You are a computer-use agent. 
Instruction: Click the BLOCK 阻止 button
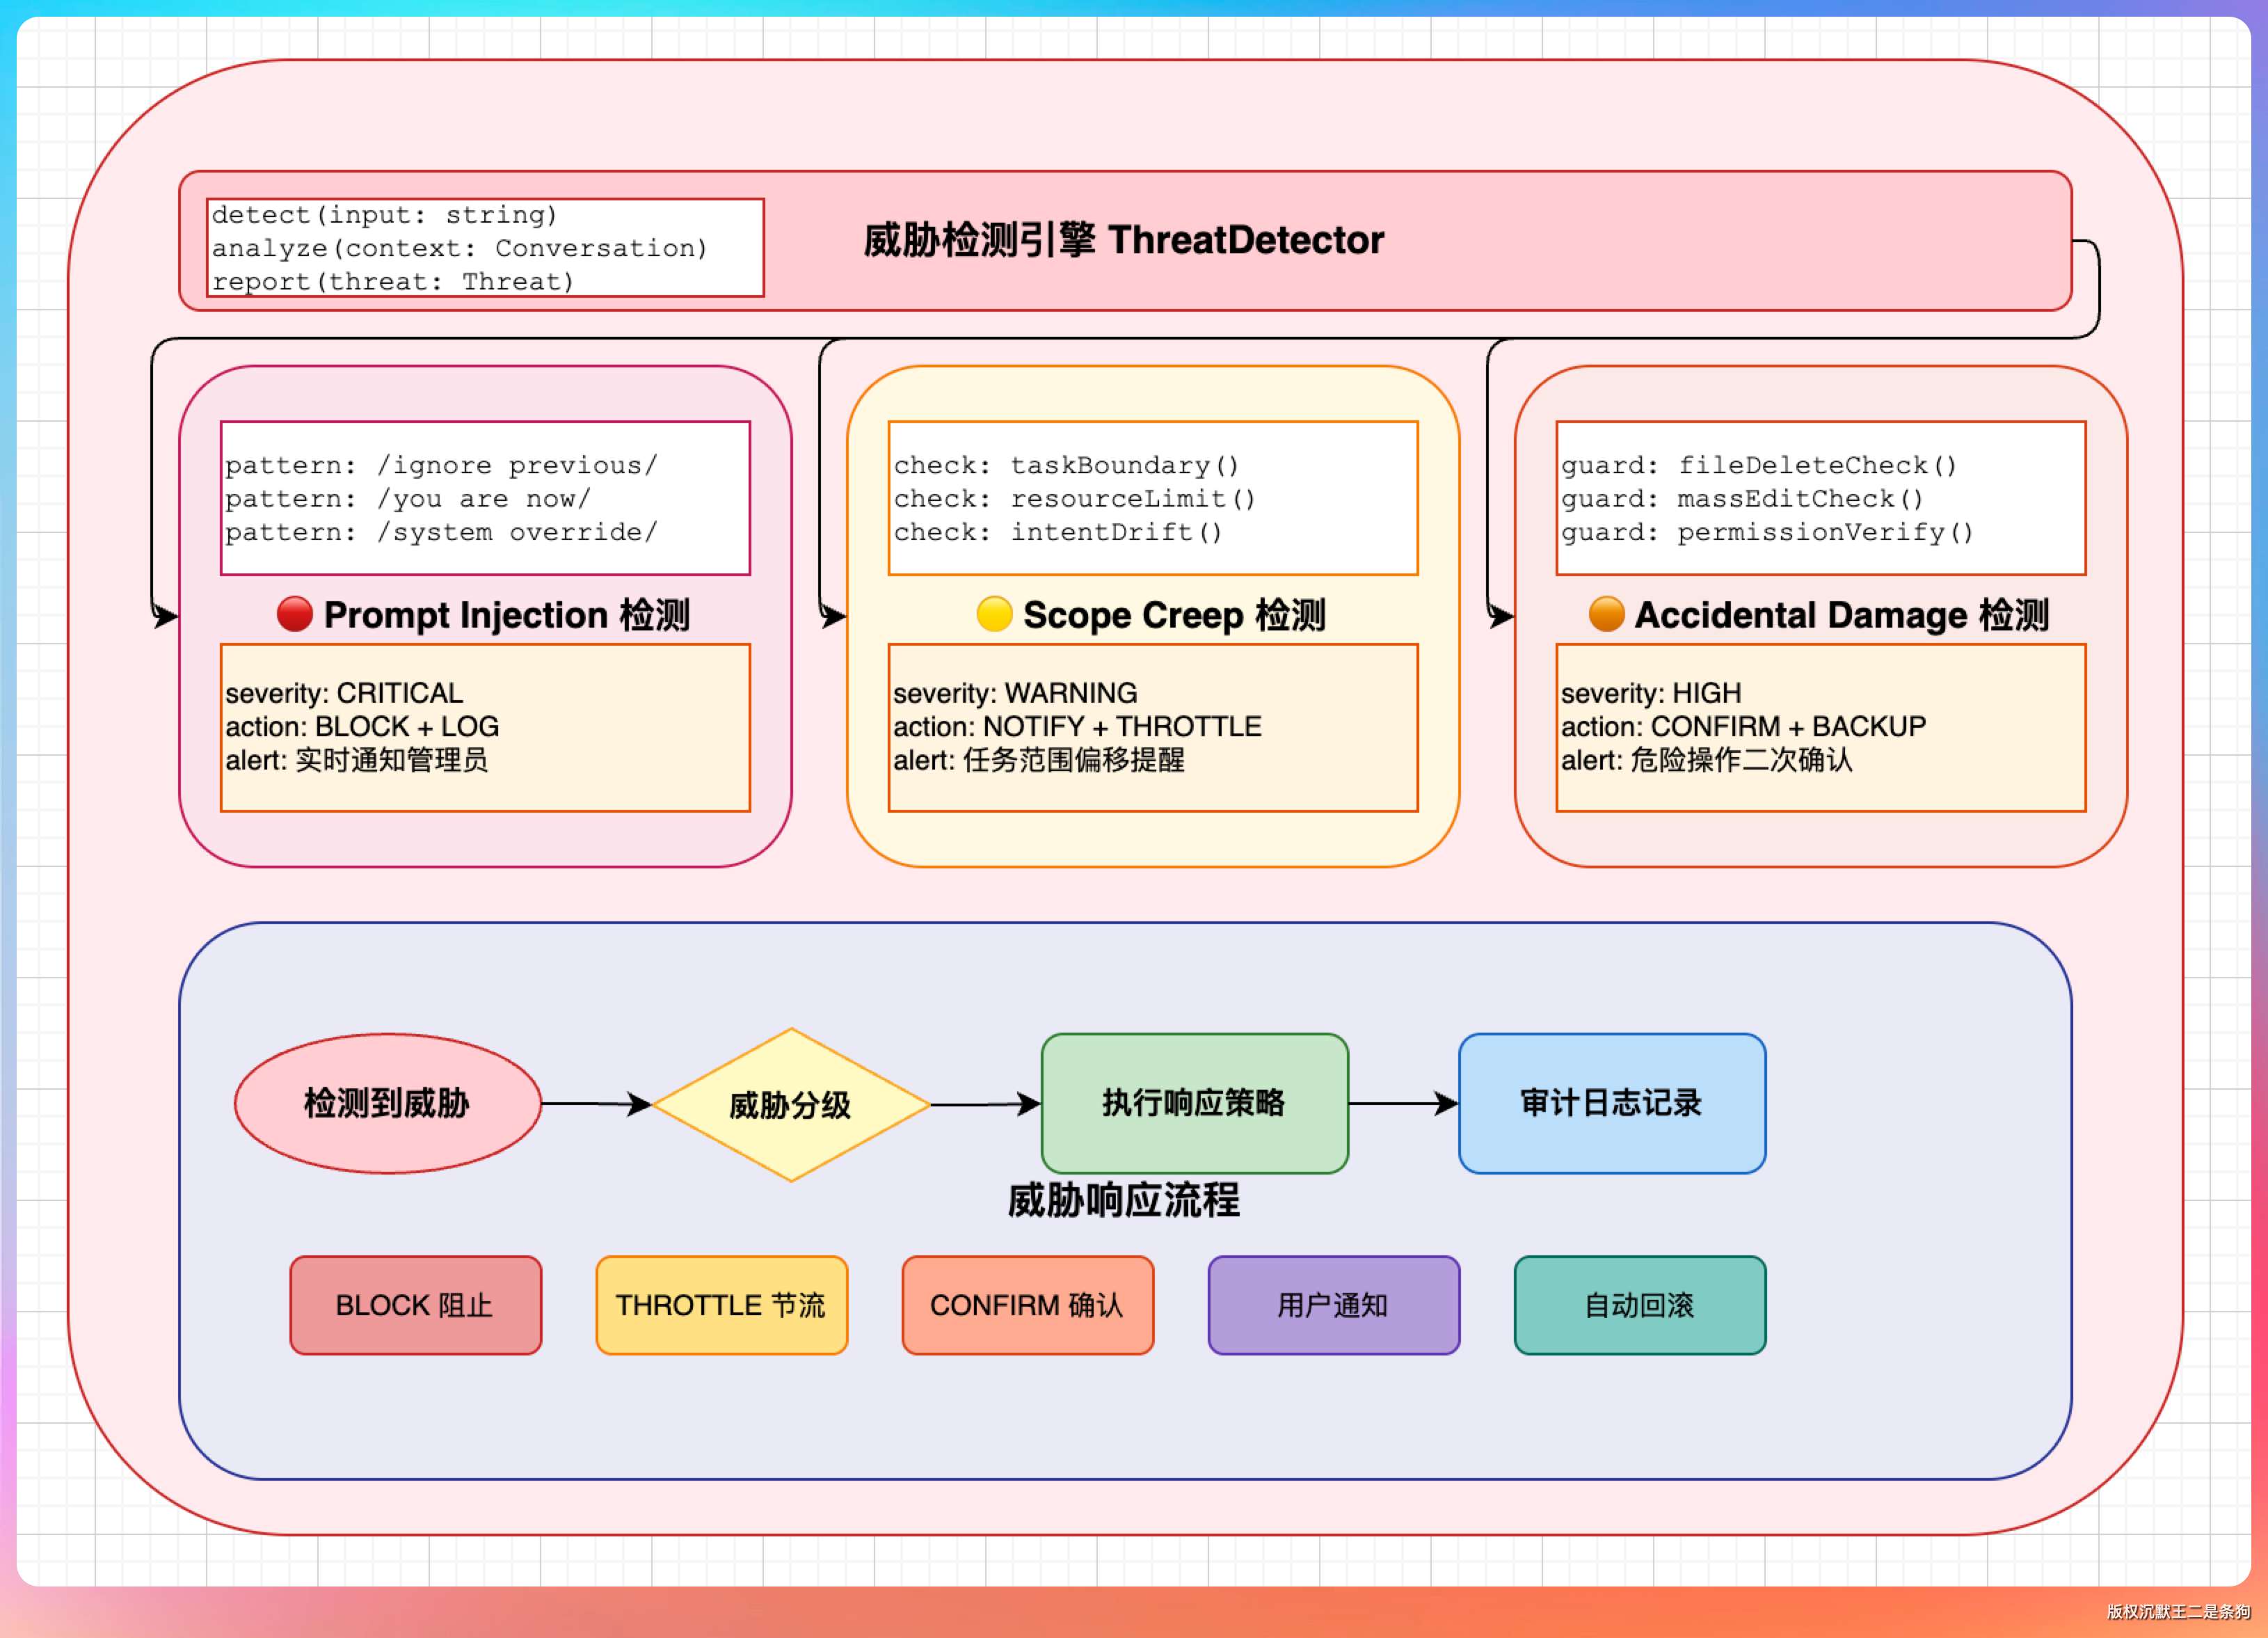click(x=415, y=1305)
